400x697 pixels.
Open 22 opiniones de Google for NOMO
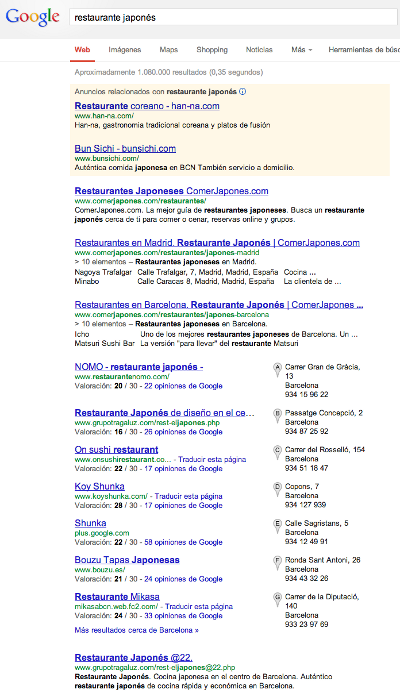pos(183,386)
